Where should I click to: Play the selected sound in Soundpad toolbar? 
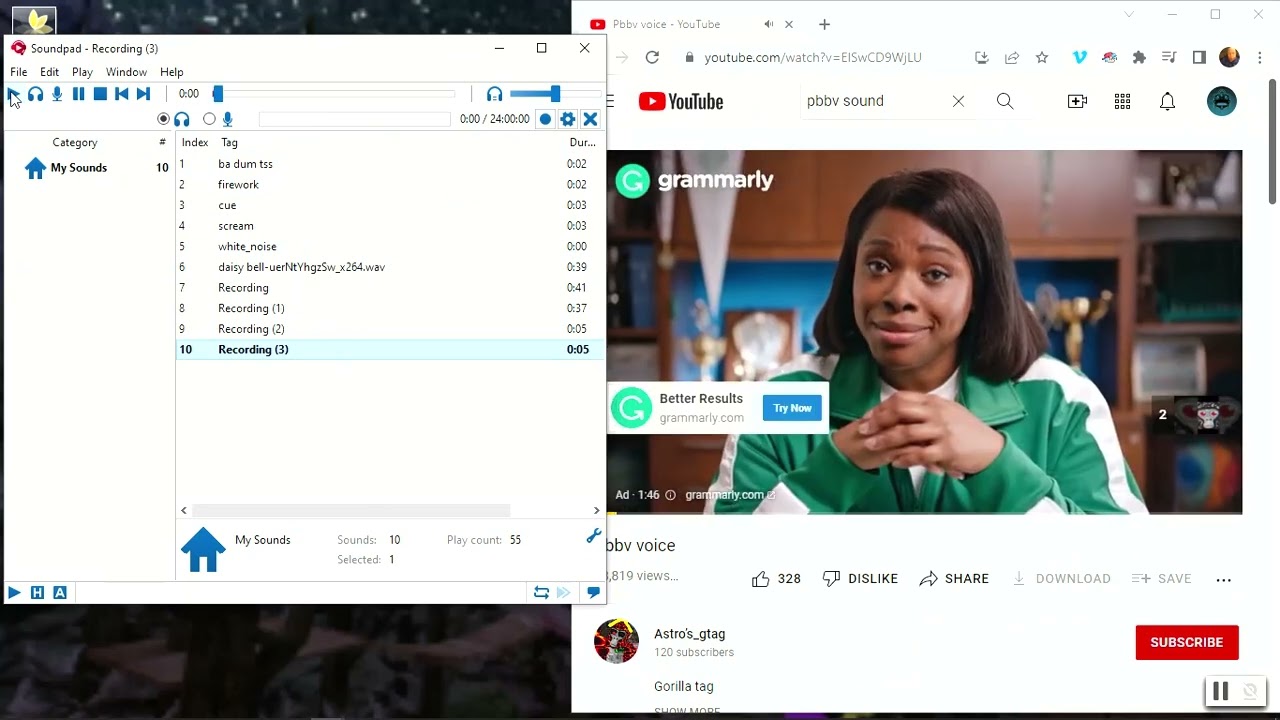click(x=13, y=94)
